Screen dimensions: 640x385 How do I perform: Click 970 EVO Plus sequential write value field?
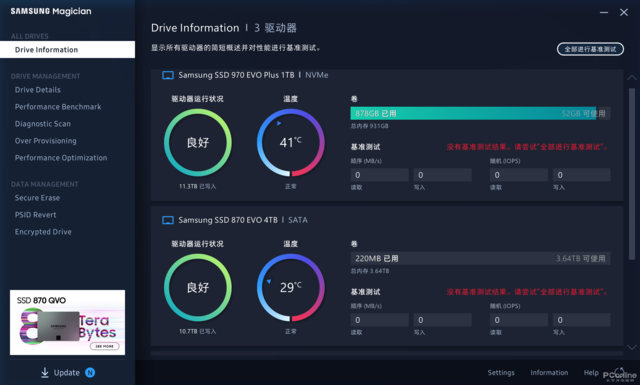coord(442,175)
